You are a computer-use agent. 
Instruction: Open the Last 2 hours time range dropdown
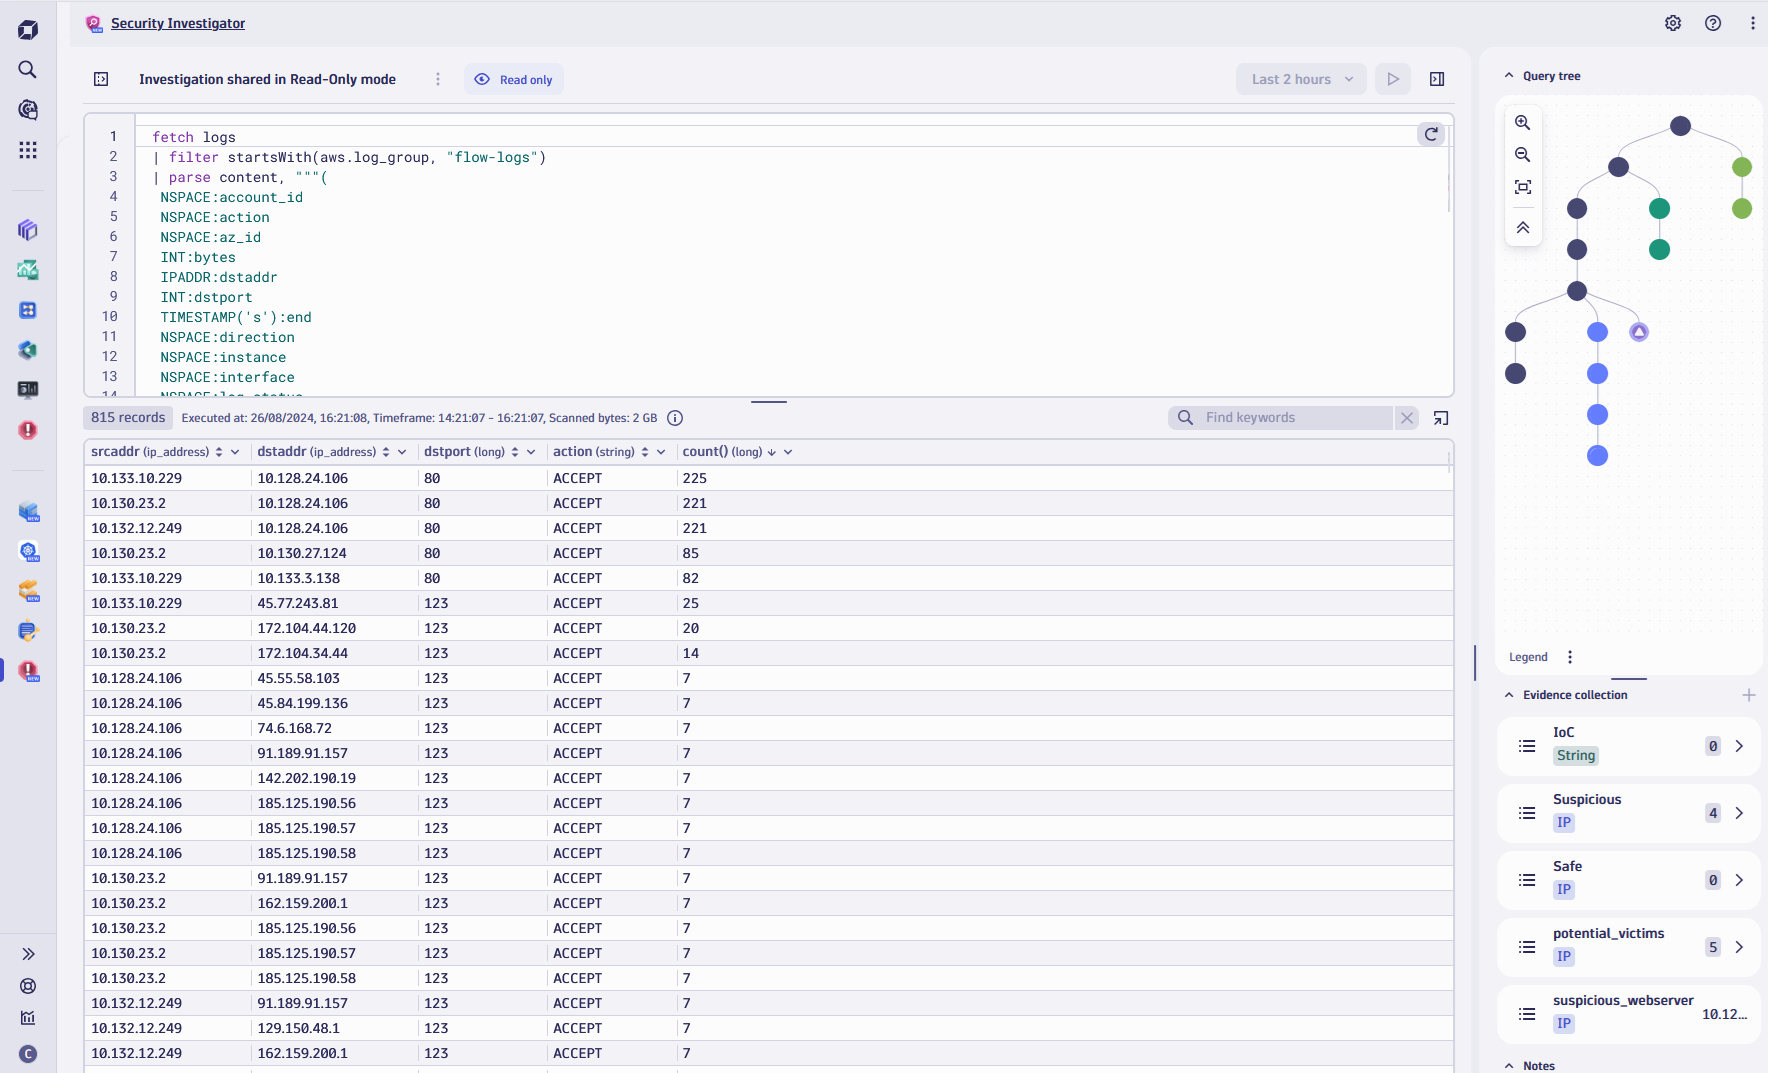1300,79
